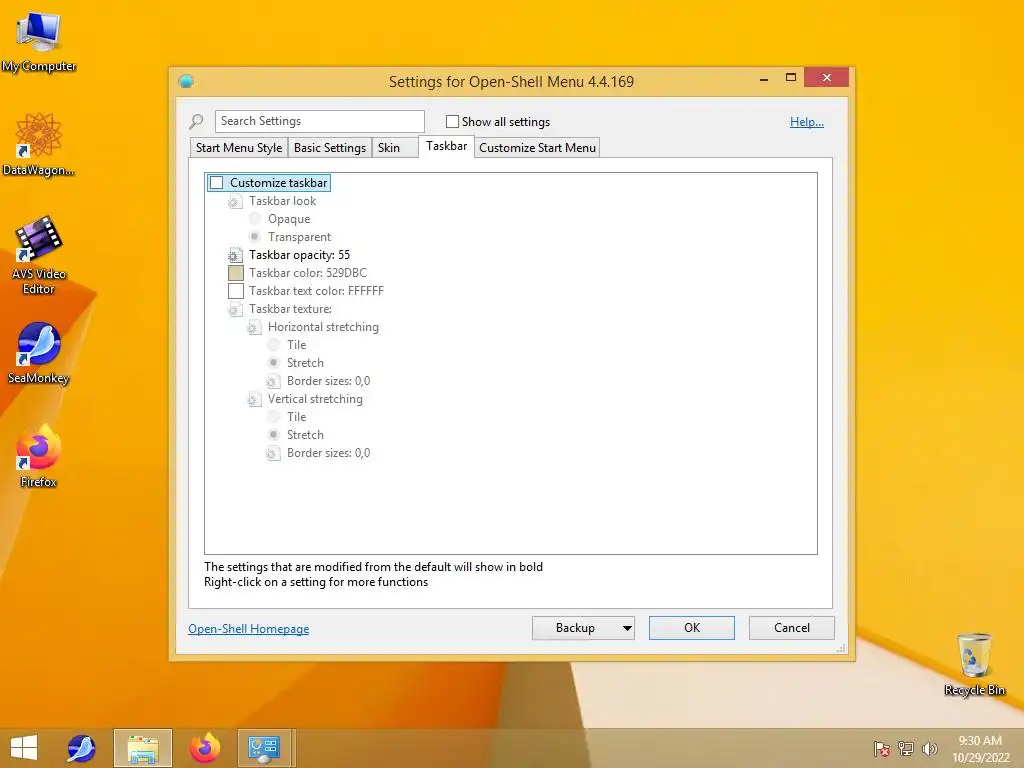Select the SeaMonkey desktop shortcut

pos(38,353)
